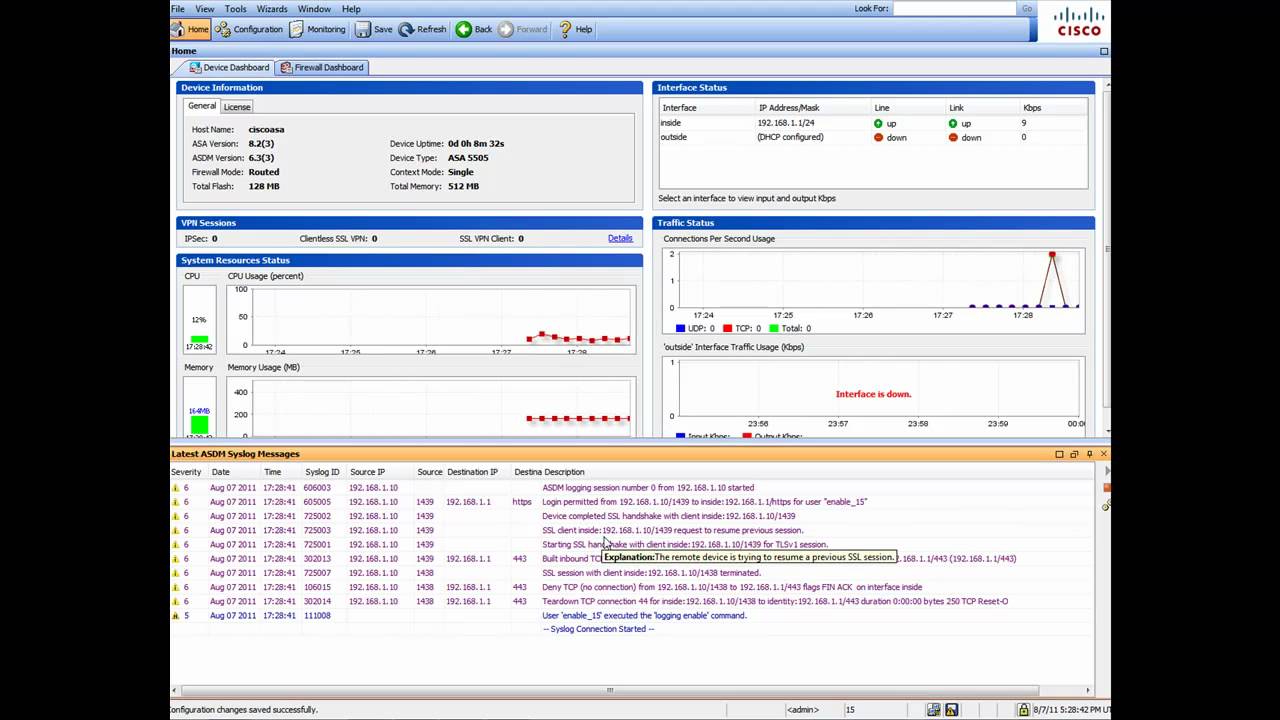Click the inside line up status icon
1280x720 pixels.
click(878, 123)
